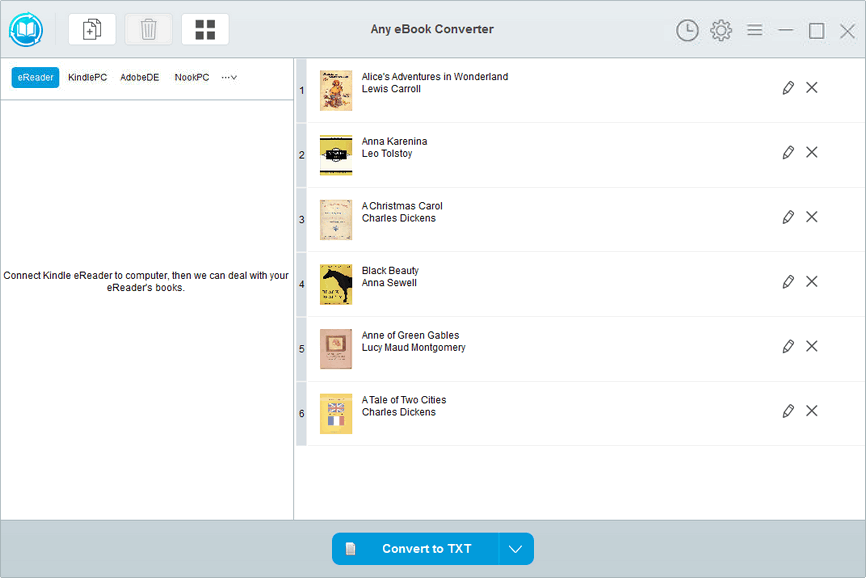Edit metadata for Alice's Adventures in Wonderland
The image size is (866, 578).
coord(788,88)
